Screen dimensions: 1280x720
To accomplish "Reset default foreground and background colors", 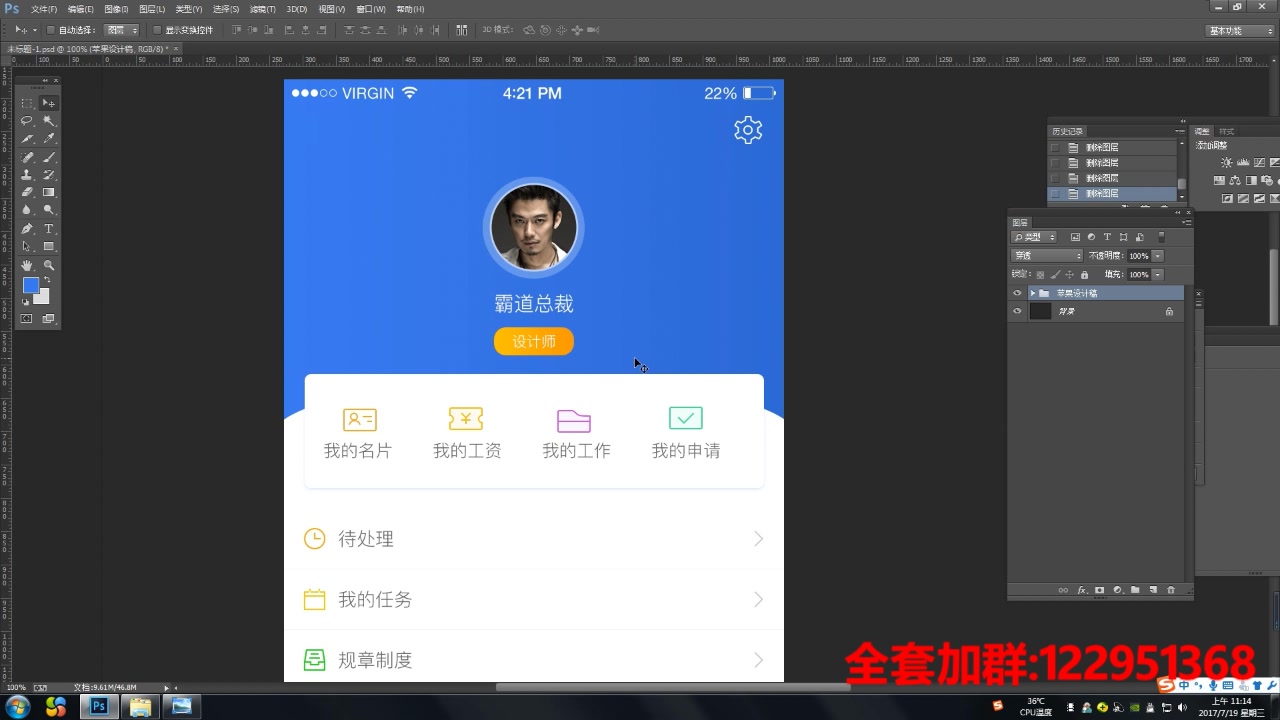I will coord(26,302).
